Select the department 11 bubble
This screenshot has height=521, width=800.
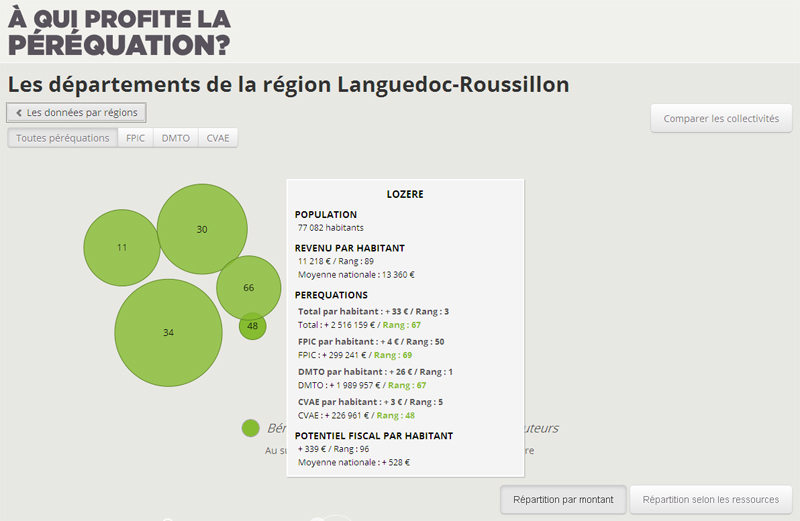[122, 247]
